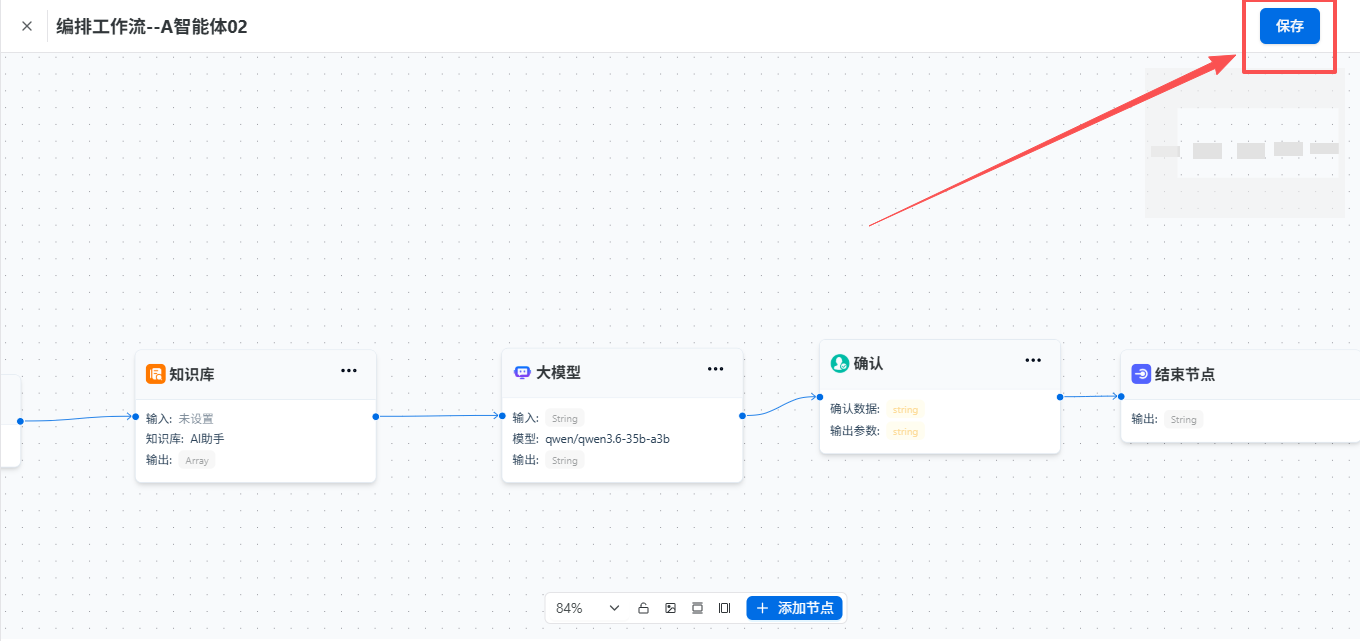1360x641 pixels.
Task: Open the 84% zoom level dropdown
Action: click(x=588, y=608)
